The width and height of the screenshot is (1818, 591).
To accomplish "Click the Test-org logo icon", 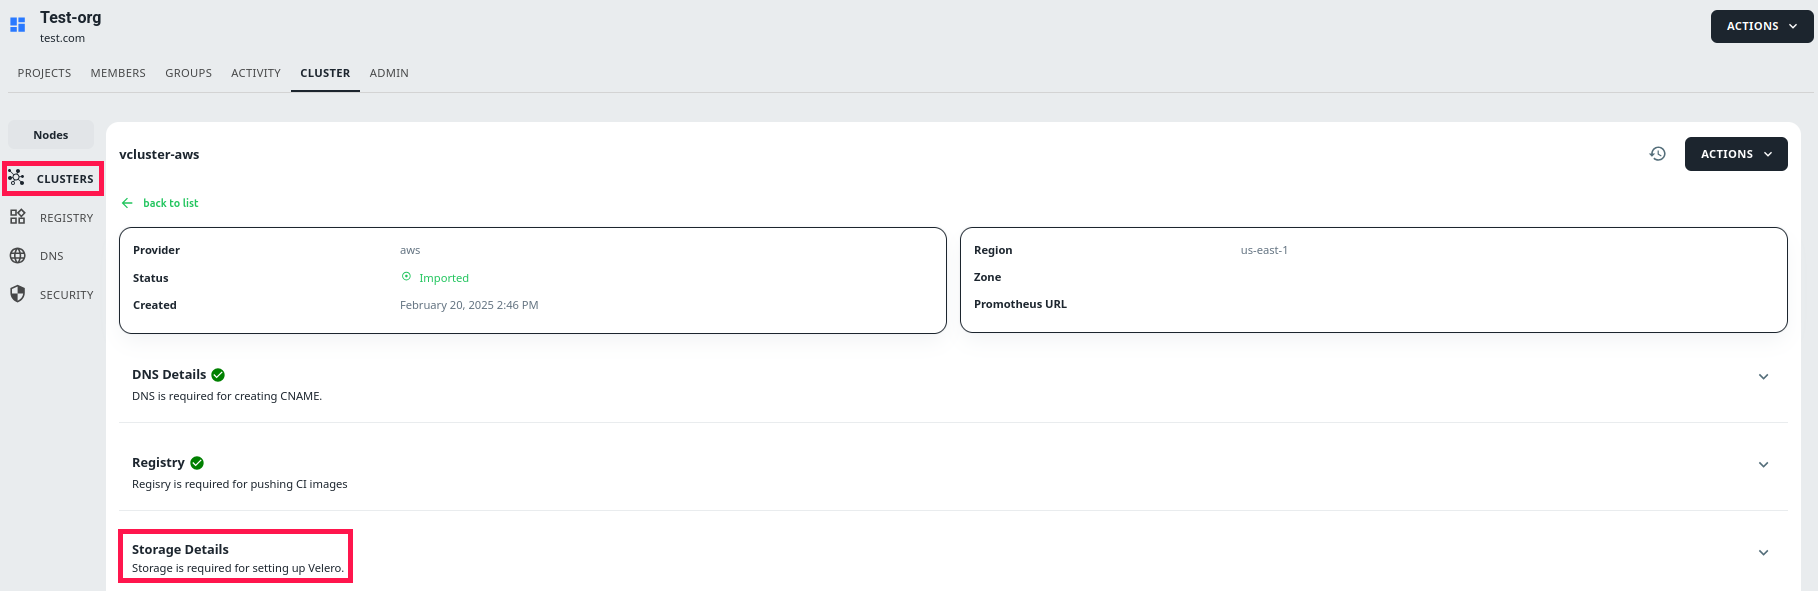I will [17, 24].
